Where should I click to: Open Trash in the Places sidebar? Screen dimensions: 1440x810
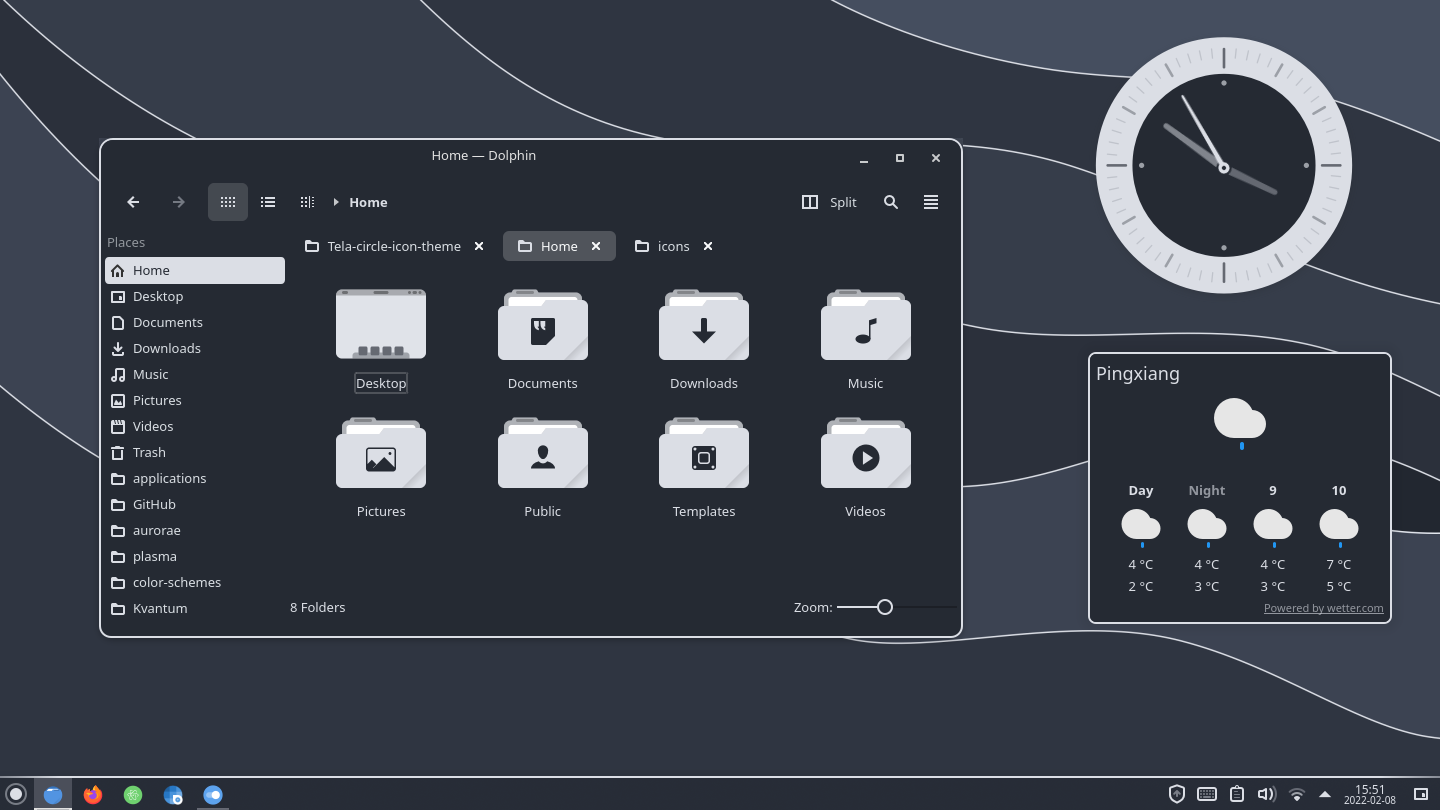pyautogui.click(x=195, y=452)
